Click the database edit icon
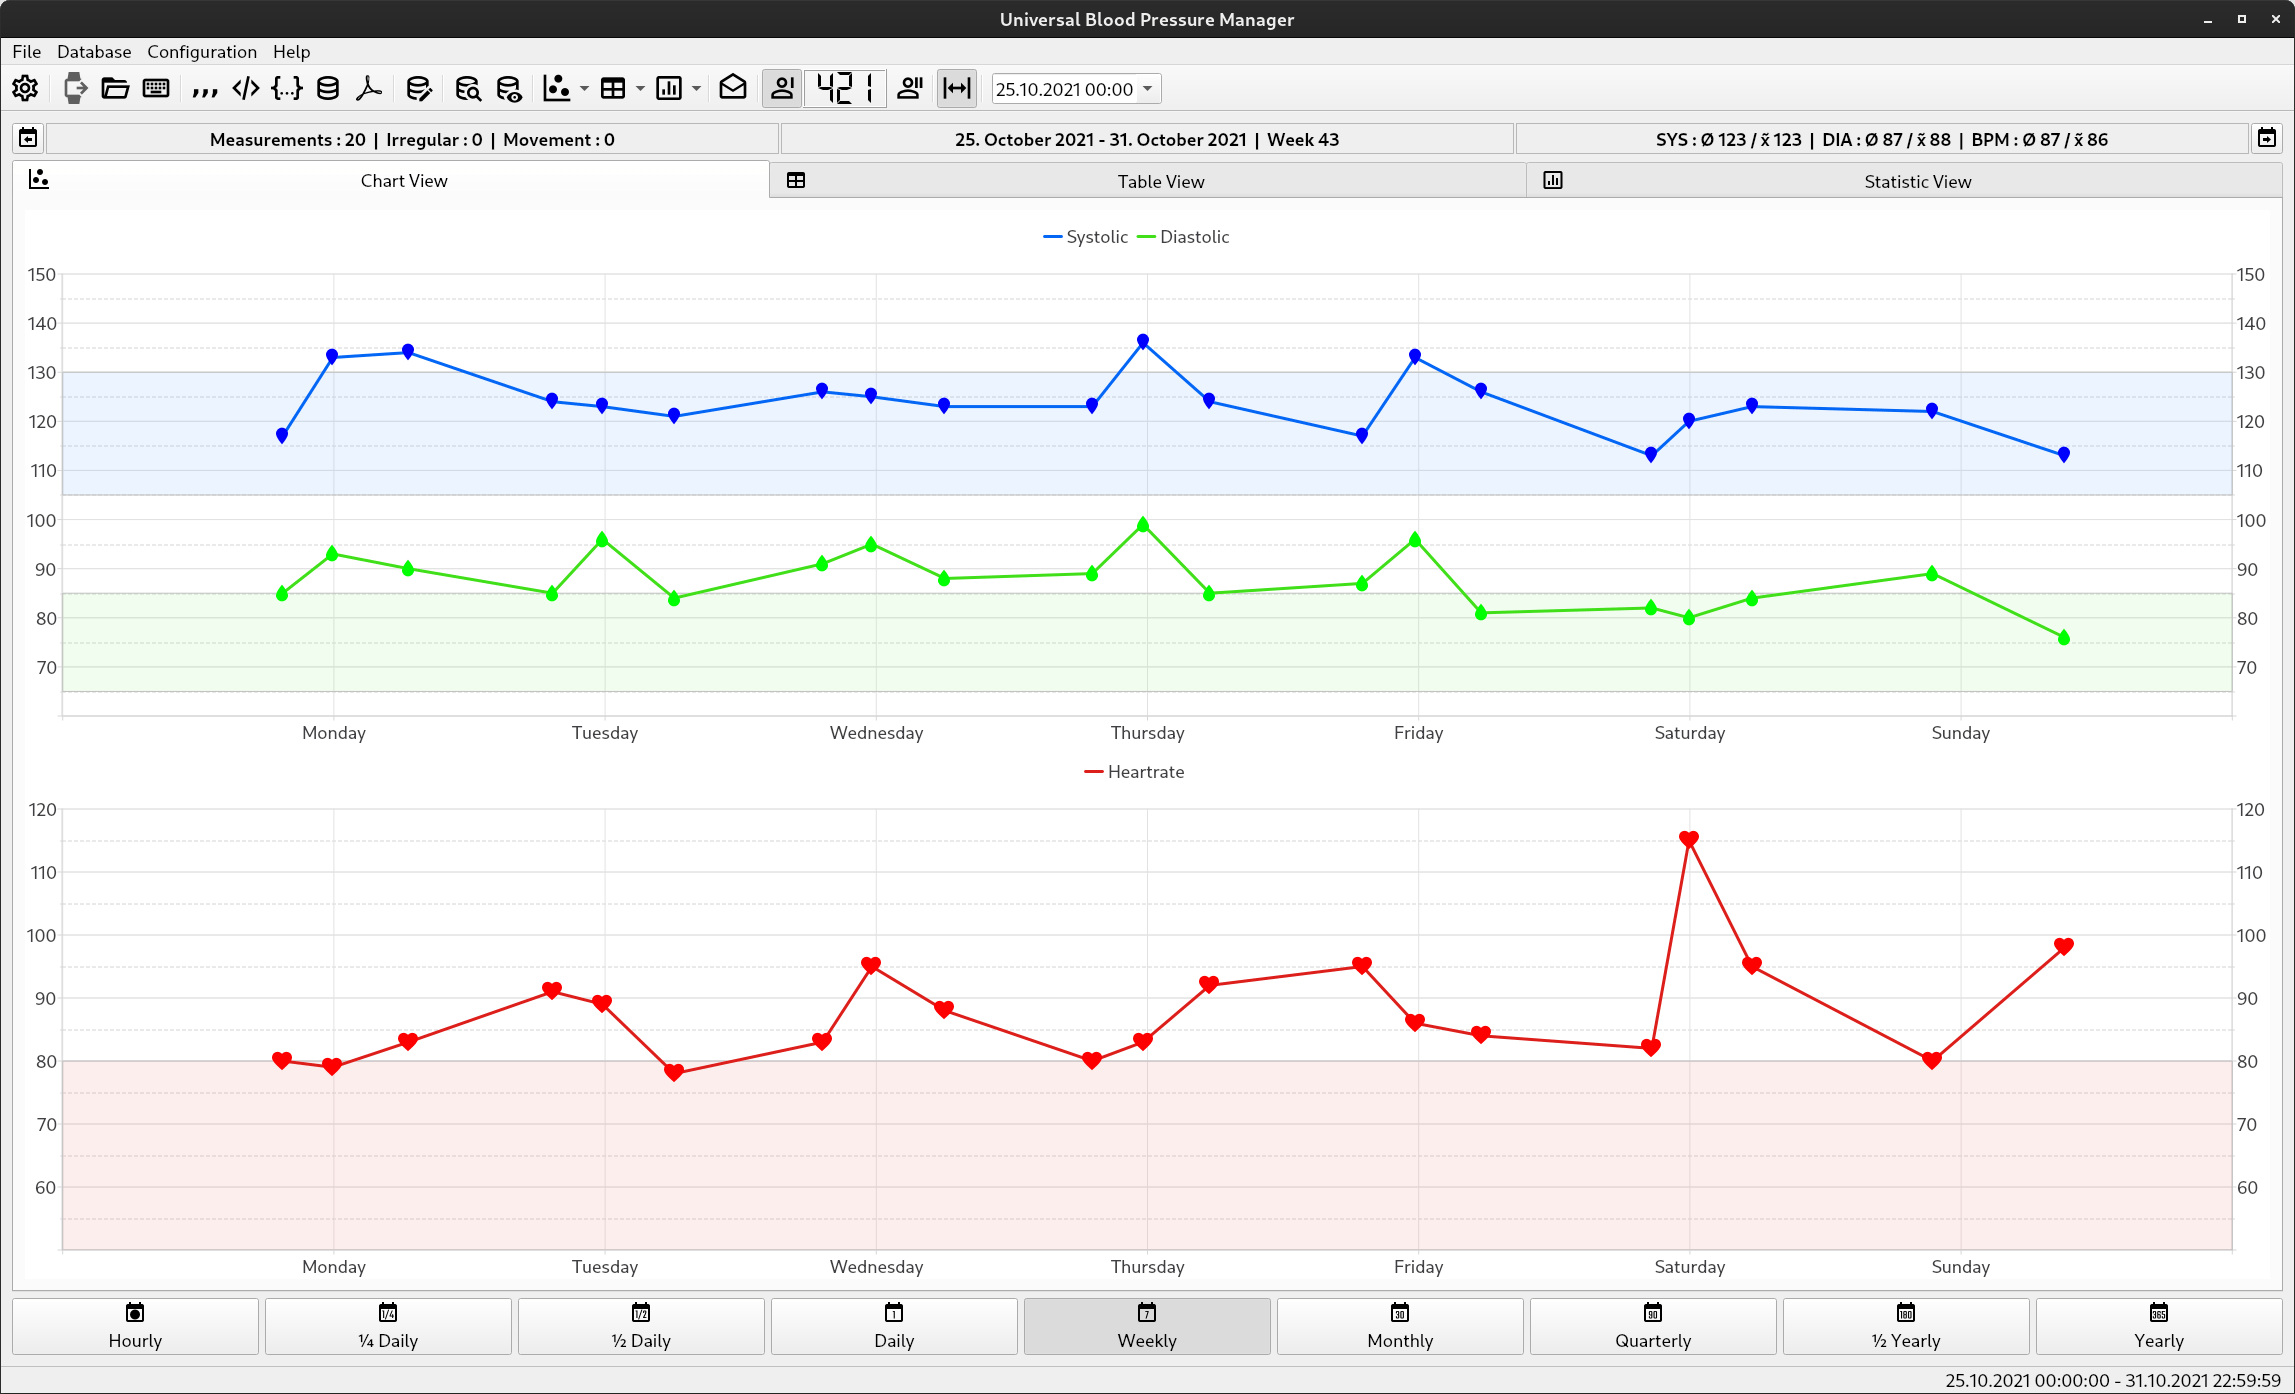2295x1394 pixels. tap(419, 88)
